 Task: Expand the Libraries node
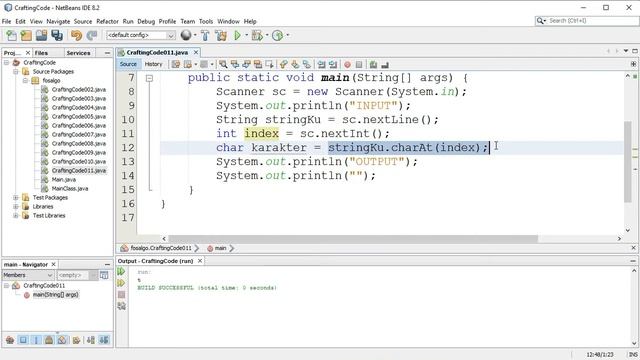[x=16, y=207]
